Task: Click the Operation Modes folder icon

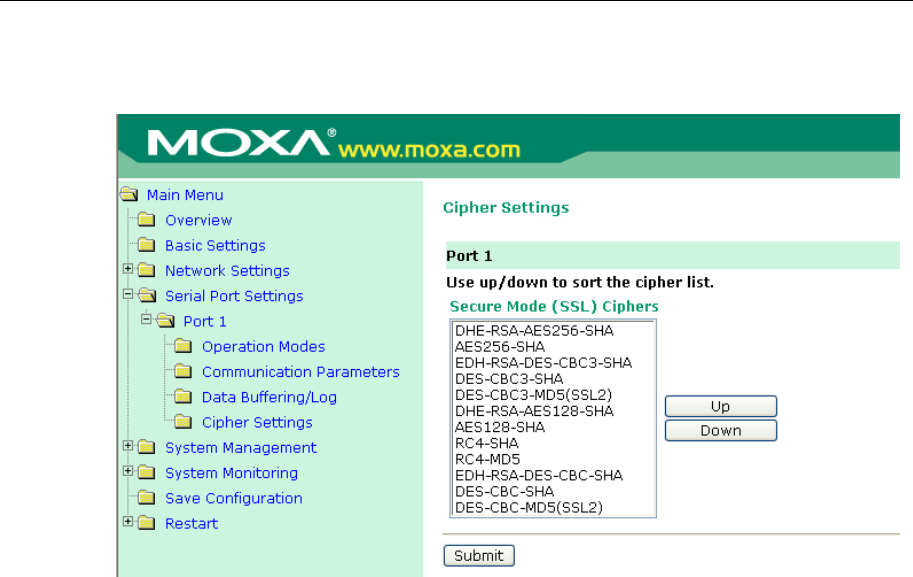Action: (183, 347)
